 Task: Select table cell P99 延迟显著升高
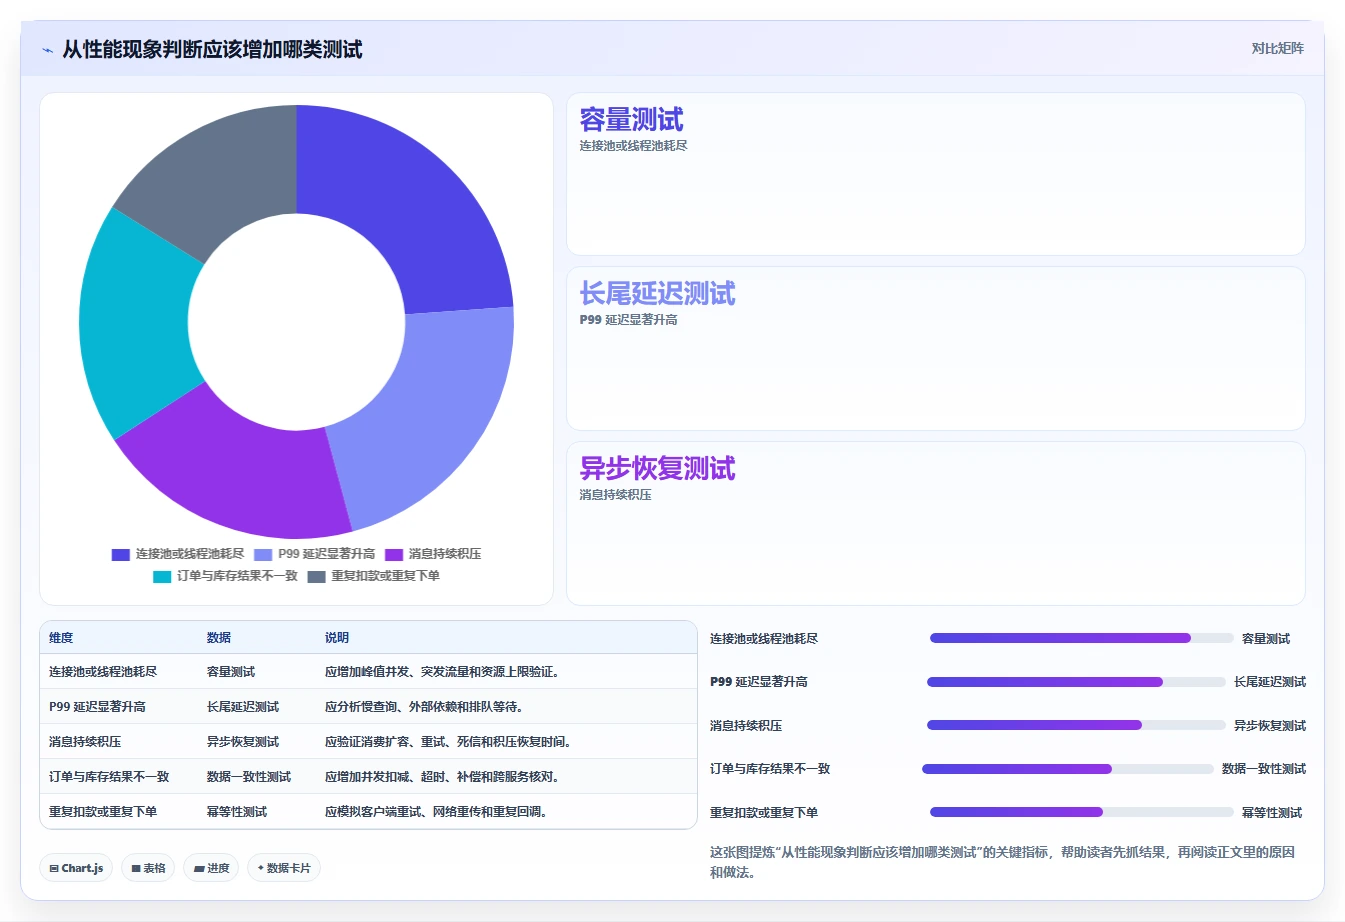pyautogui.click(x=97, y=707)
